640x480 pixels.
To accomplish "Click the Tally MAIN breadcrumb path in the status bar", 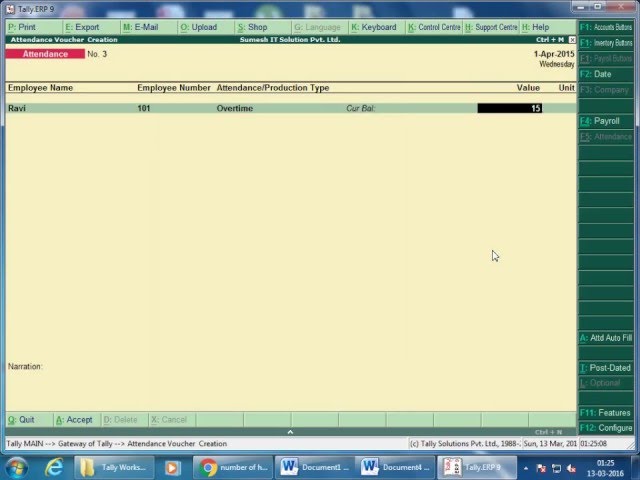I will pos(116,444).
